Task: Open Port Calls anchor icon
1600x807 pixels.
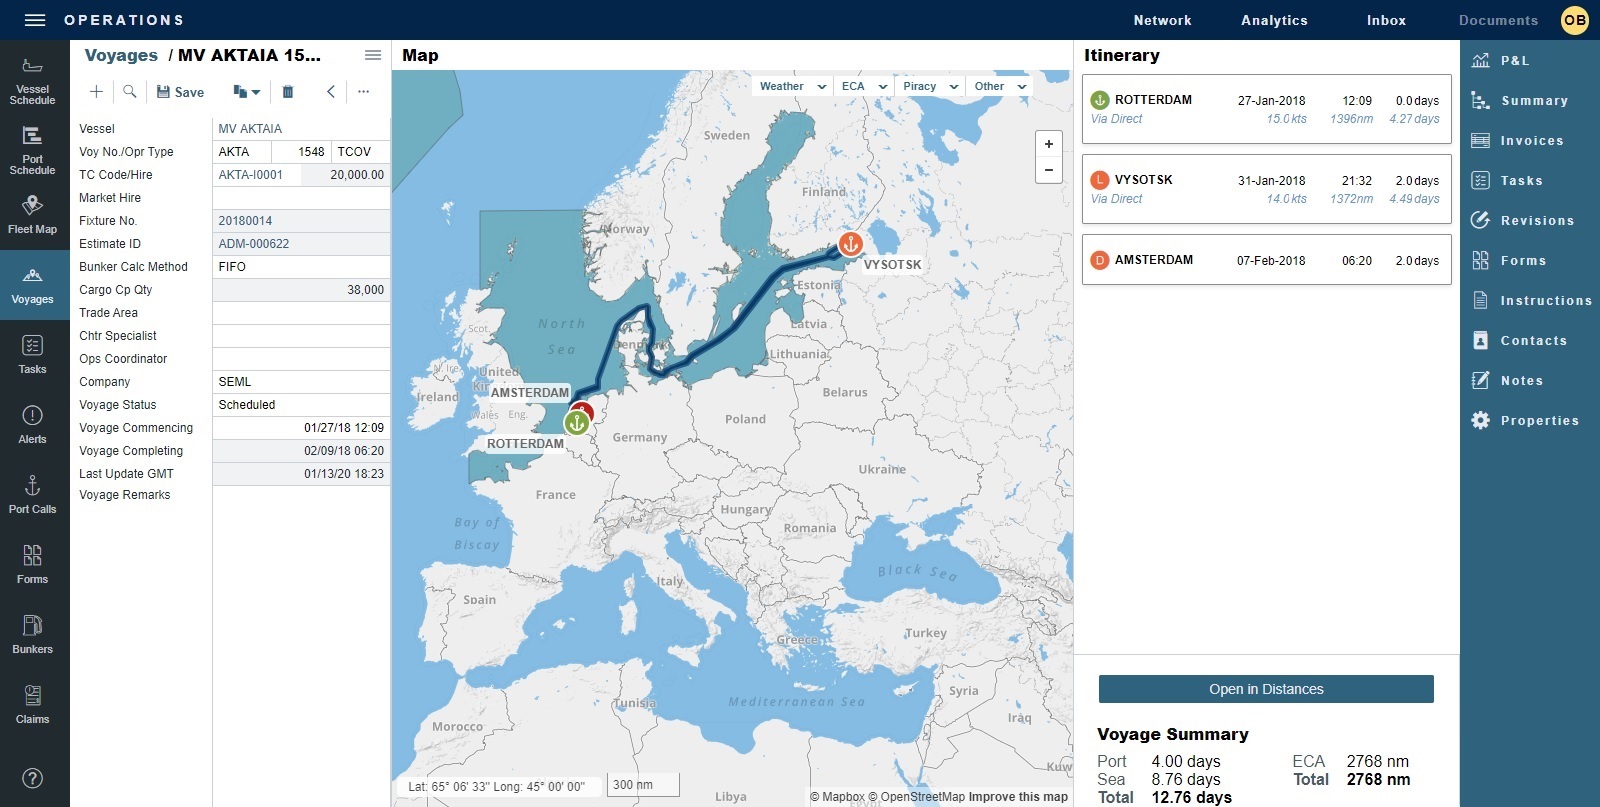Action: click(32, 494)
